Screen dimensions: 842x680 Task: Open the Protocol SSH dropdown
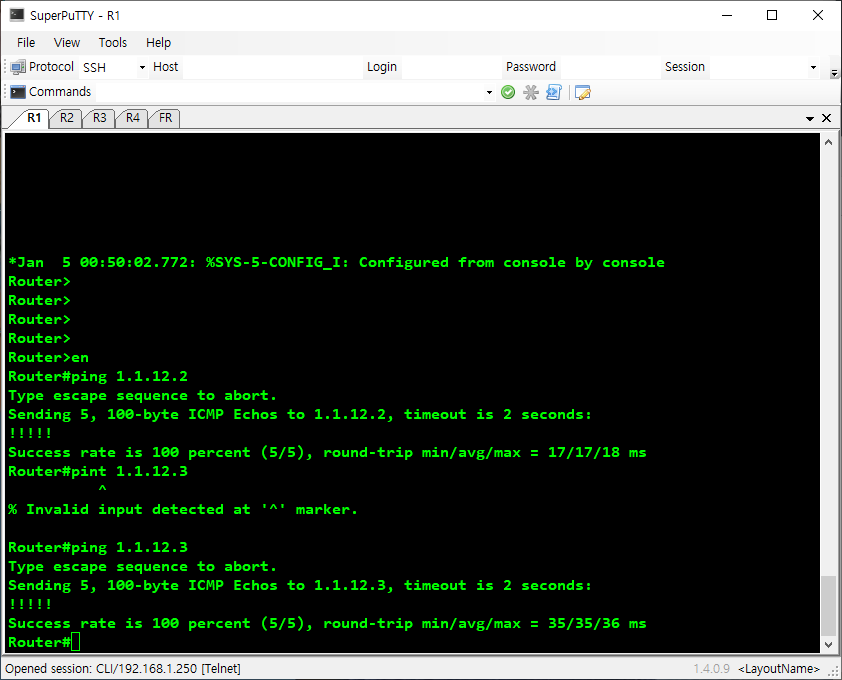click(x=142, y=67)
